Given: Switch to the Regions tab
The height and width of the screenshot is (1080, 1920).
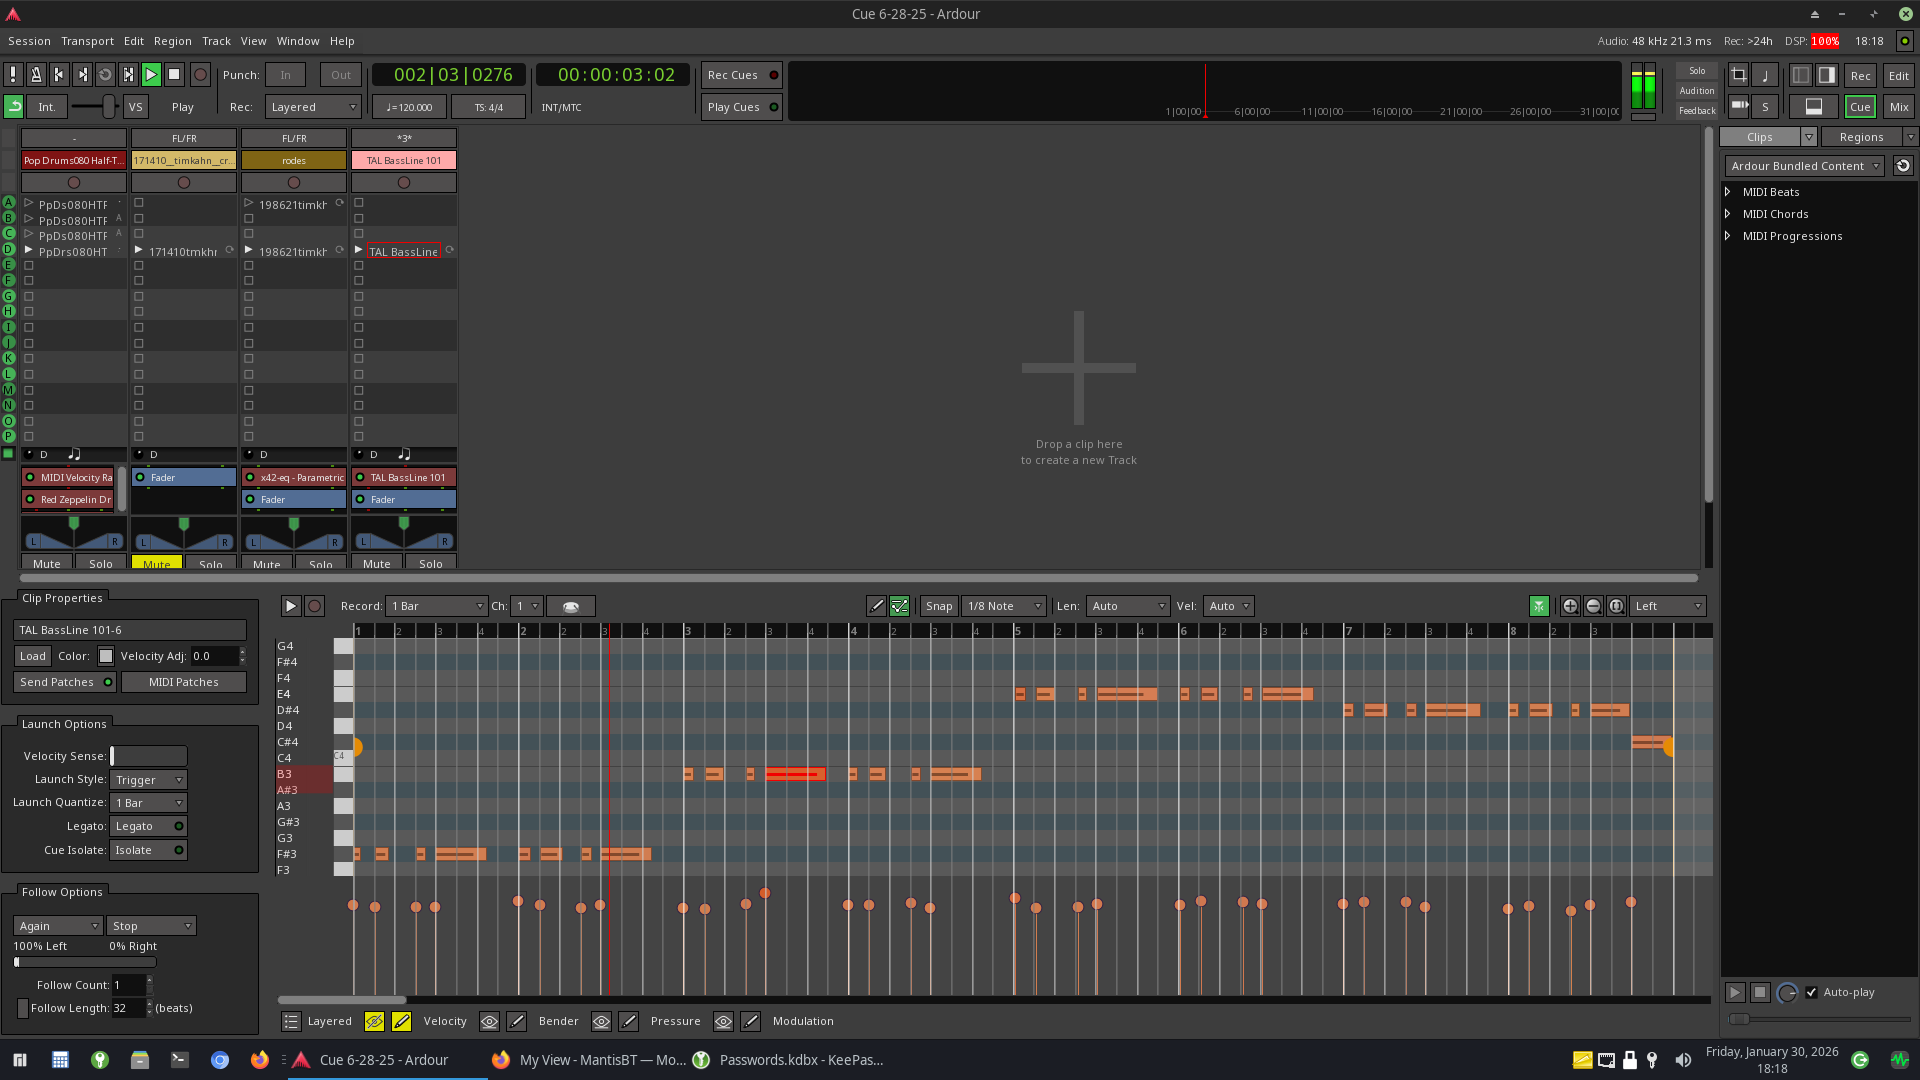Looking at the screenshot, I should (x=1861, y=137).
